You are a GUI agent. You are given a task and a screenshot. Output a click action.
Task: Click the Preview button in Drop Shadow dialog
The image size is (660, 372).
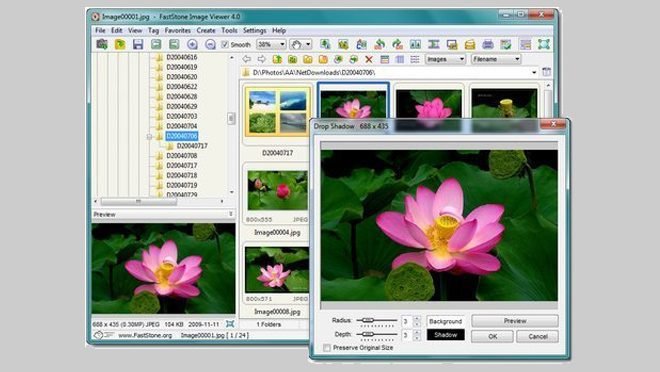[x=515, y=321]
